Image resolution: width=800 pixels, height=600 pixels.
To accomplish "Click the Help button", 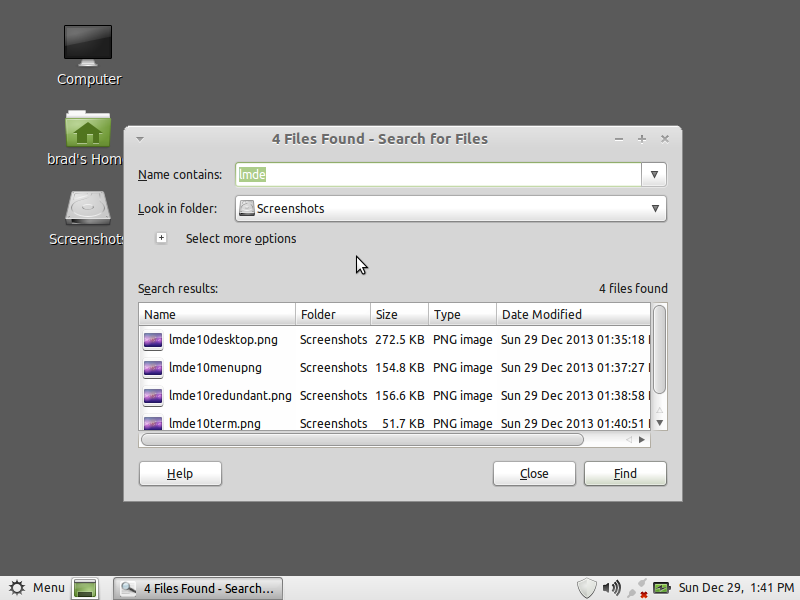I will [180, 473].
